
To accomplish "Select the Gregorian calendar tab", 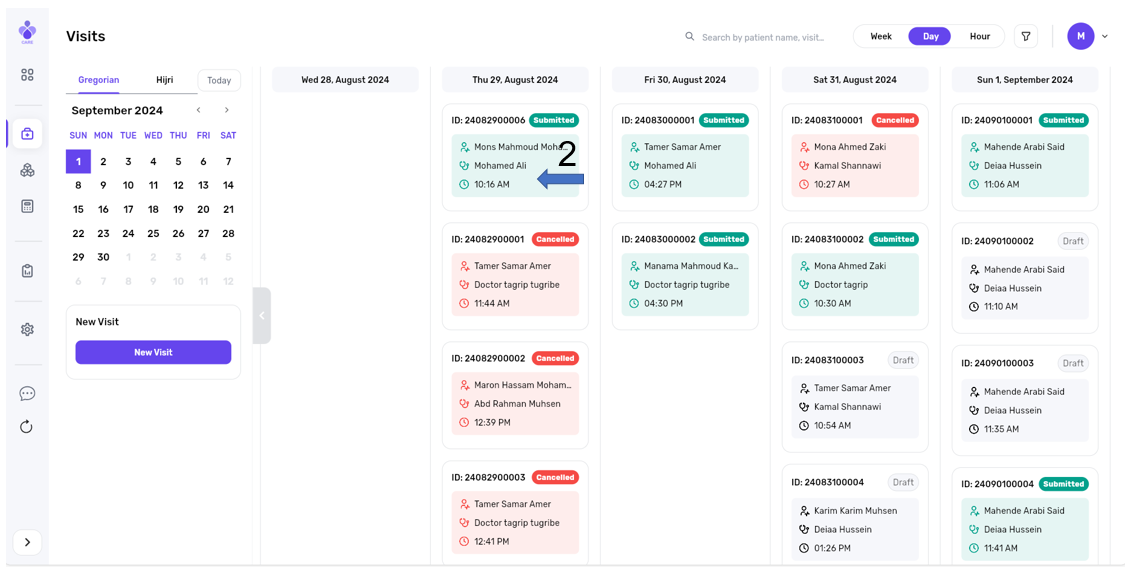I will 98,80.
